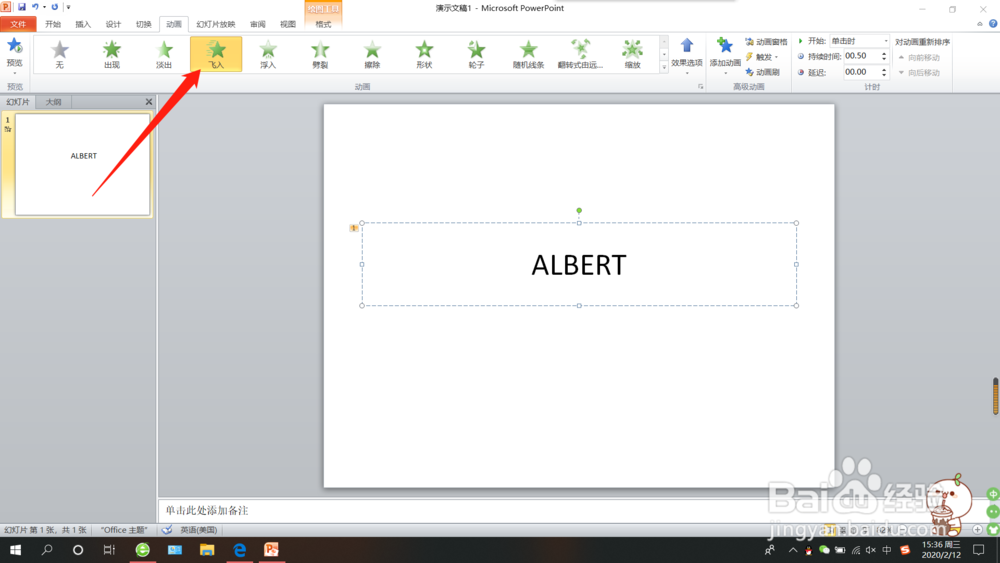1000x563 pixels.
Task: Select the 随机线条 random bars animation
Action: tap(528, 54)
